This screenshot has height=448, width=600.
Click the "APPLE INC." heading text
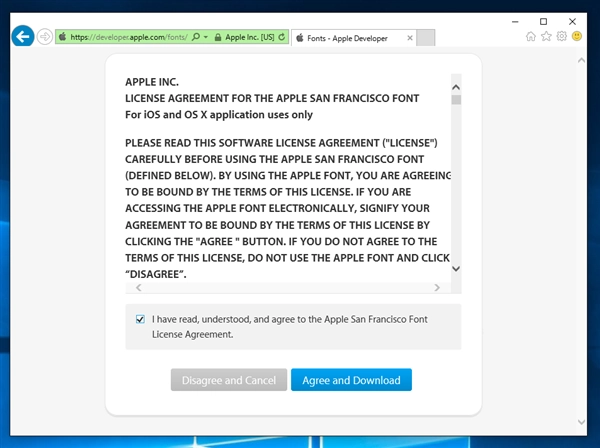click(x=152, y=82)
